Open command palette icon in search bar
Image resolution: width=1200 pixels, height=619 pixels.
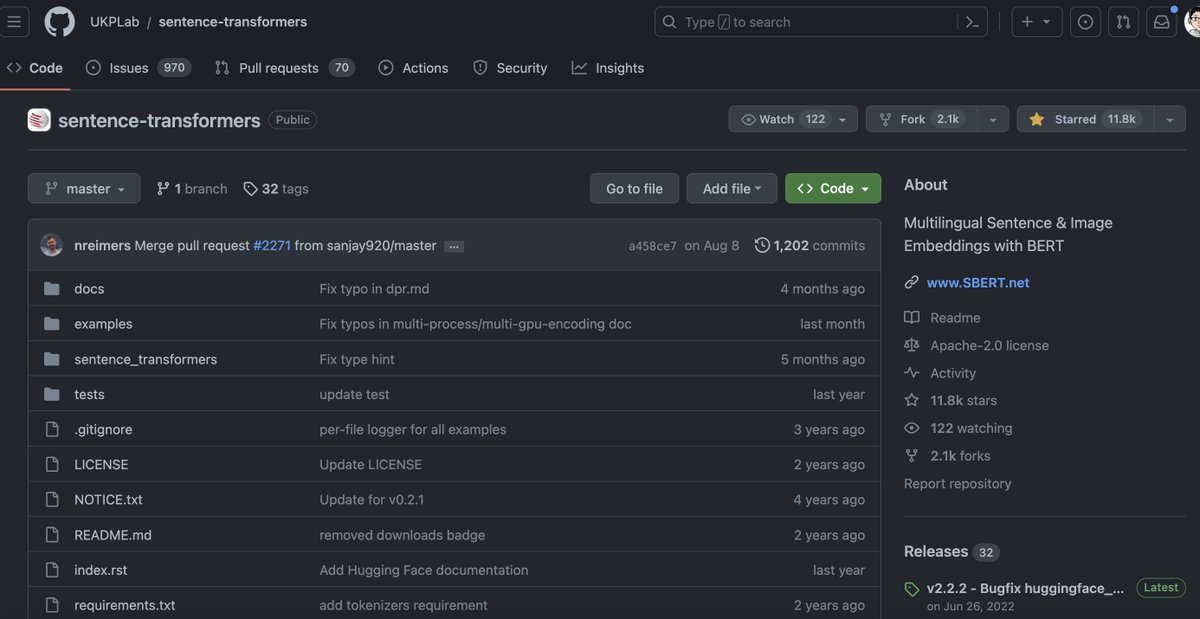tap(971, 22)
